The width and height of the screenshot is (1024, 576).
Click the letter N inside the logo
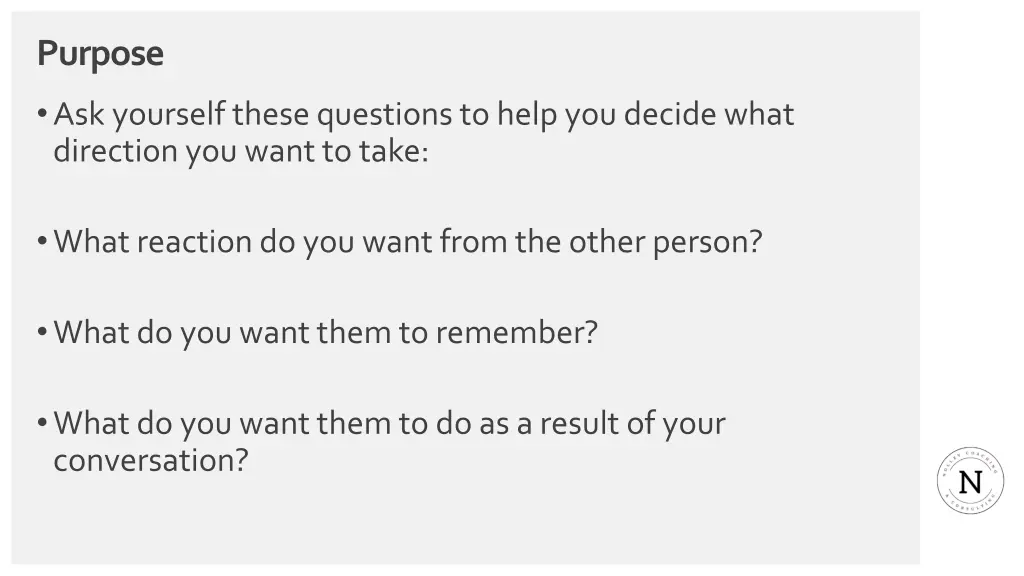(x=970, y=483)
